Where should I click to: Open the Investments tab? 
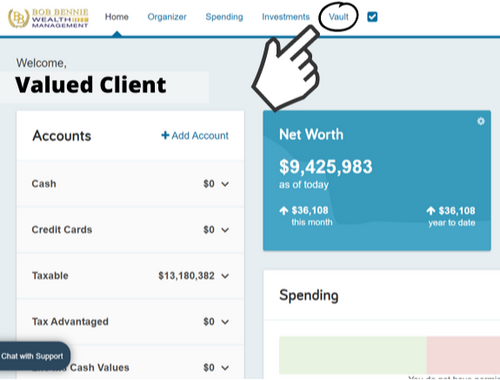coord(286,17)
